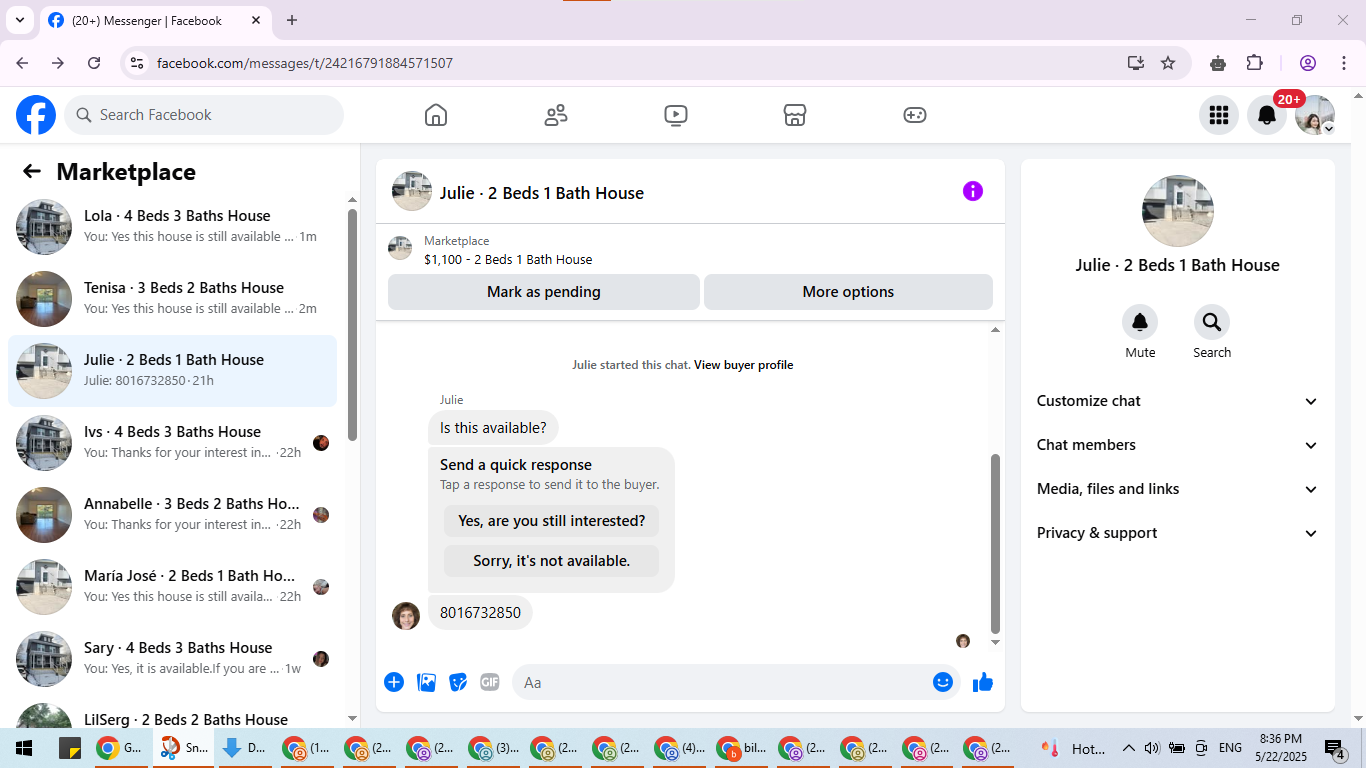The width and height of the screenshot is (1366, 768).
Task: Send quick response "Sorry, it's not available."
Action: click(552, 561)
